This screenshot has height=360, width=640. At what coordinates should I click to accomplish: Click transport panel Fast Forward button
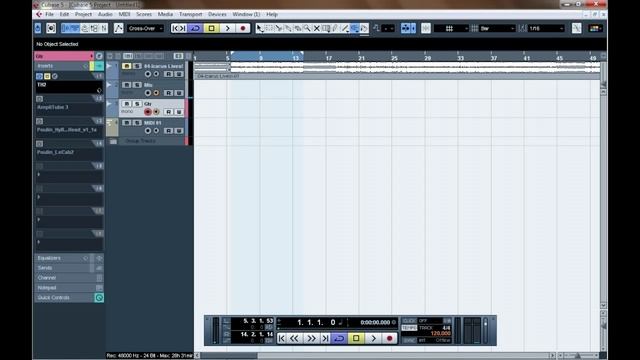point(311,338)
